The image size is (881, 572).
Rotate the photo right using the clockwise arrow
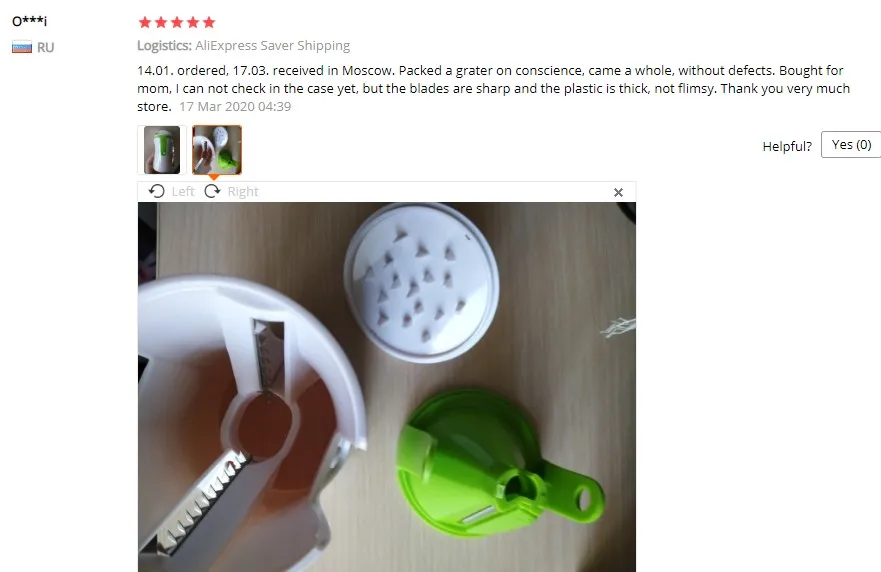click(212, 192)
